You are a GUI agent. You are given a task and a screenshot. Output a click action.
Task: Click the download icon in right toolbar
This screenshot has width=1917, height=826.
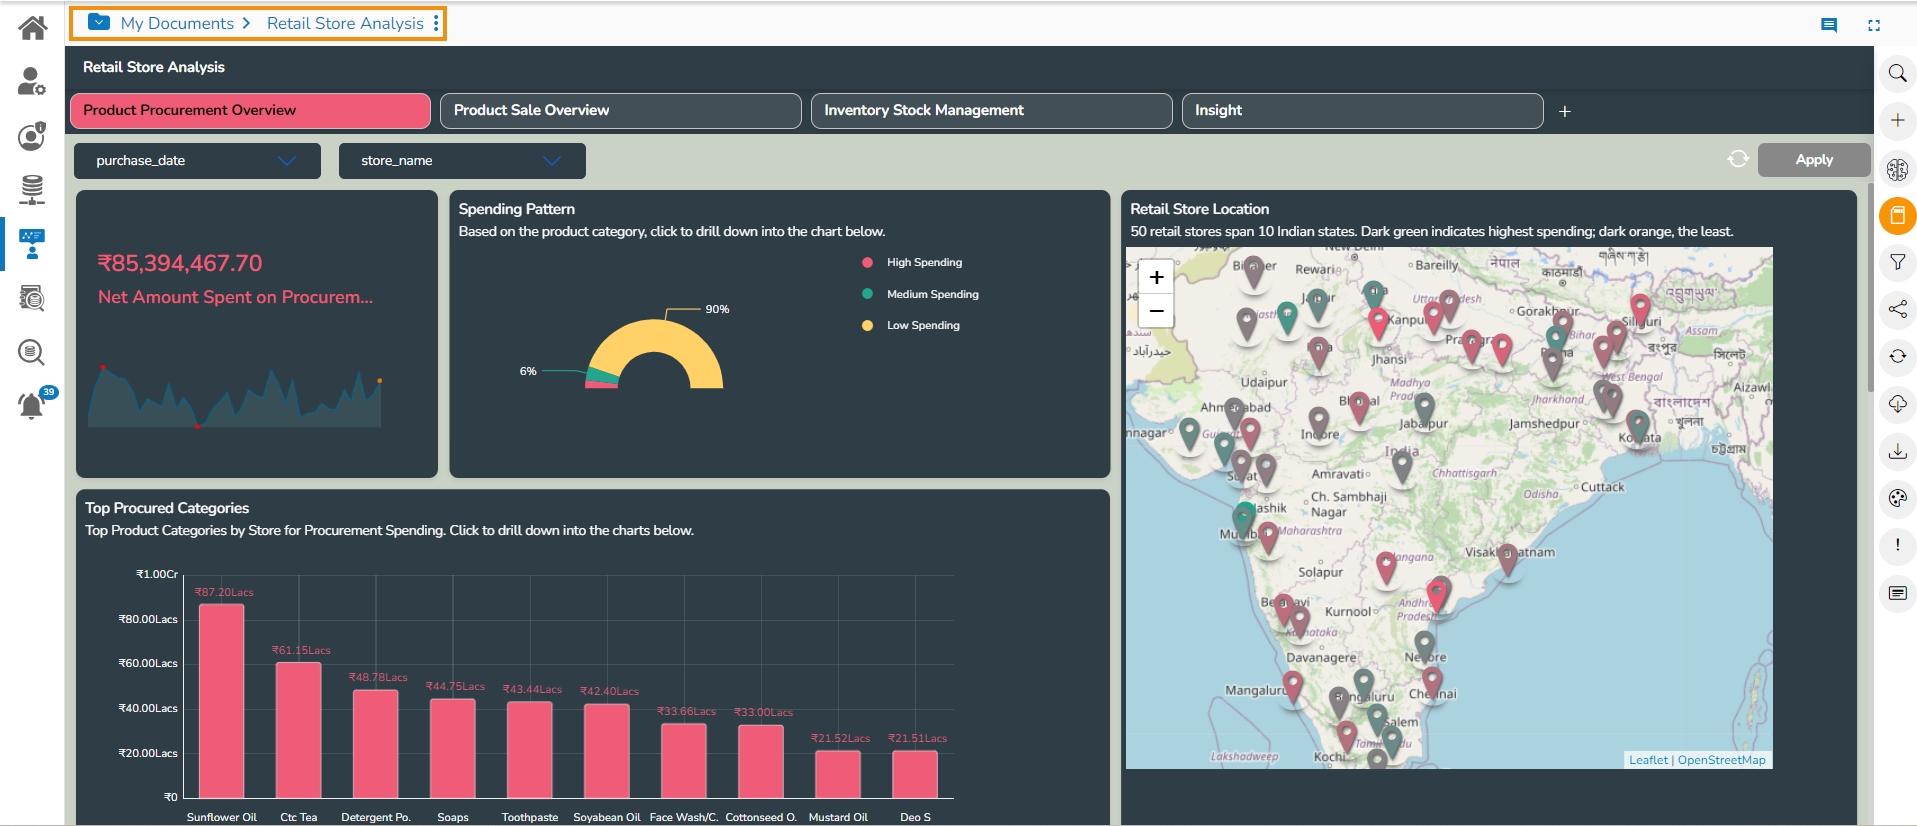click(1897, 451)
